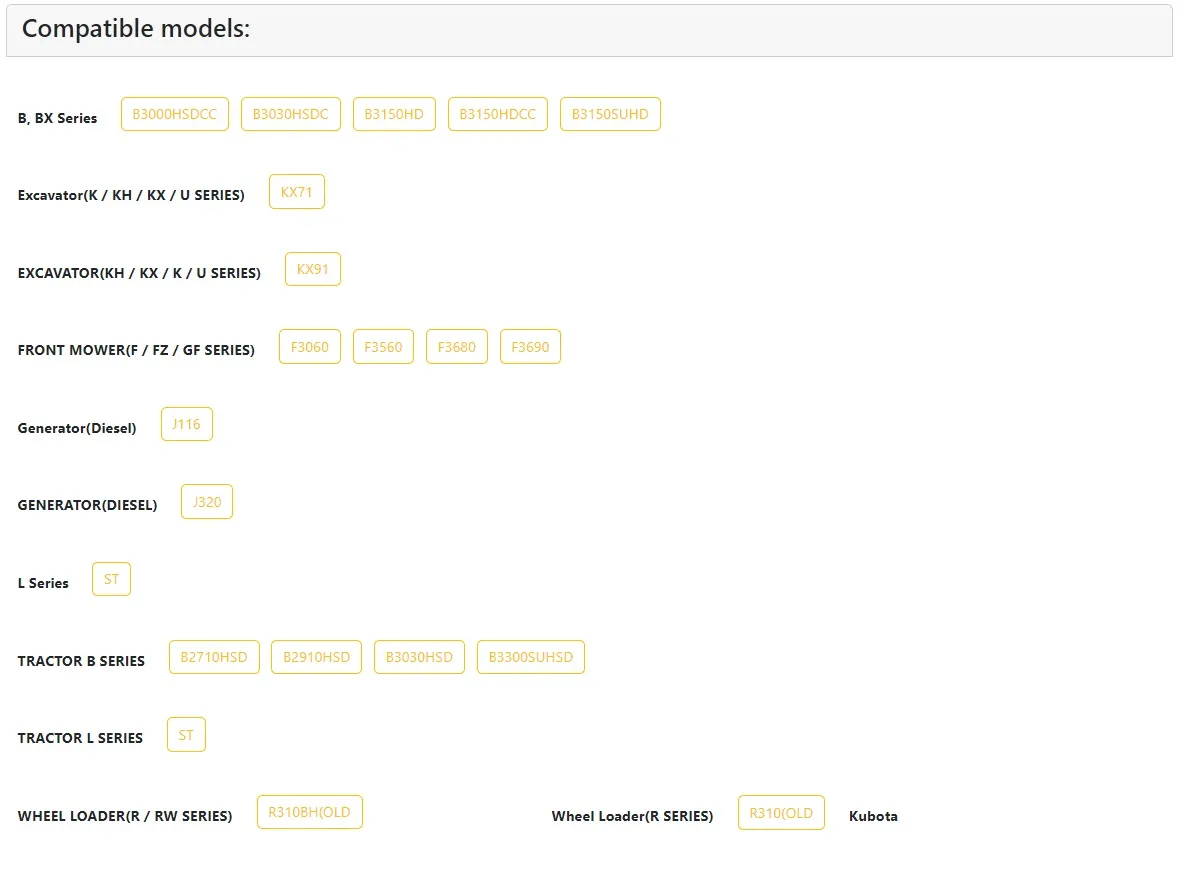
Task: Select the F3560 front mower tag
Action: [x=383, y=347]
